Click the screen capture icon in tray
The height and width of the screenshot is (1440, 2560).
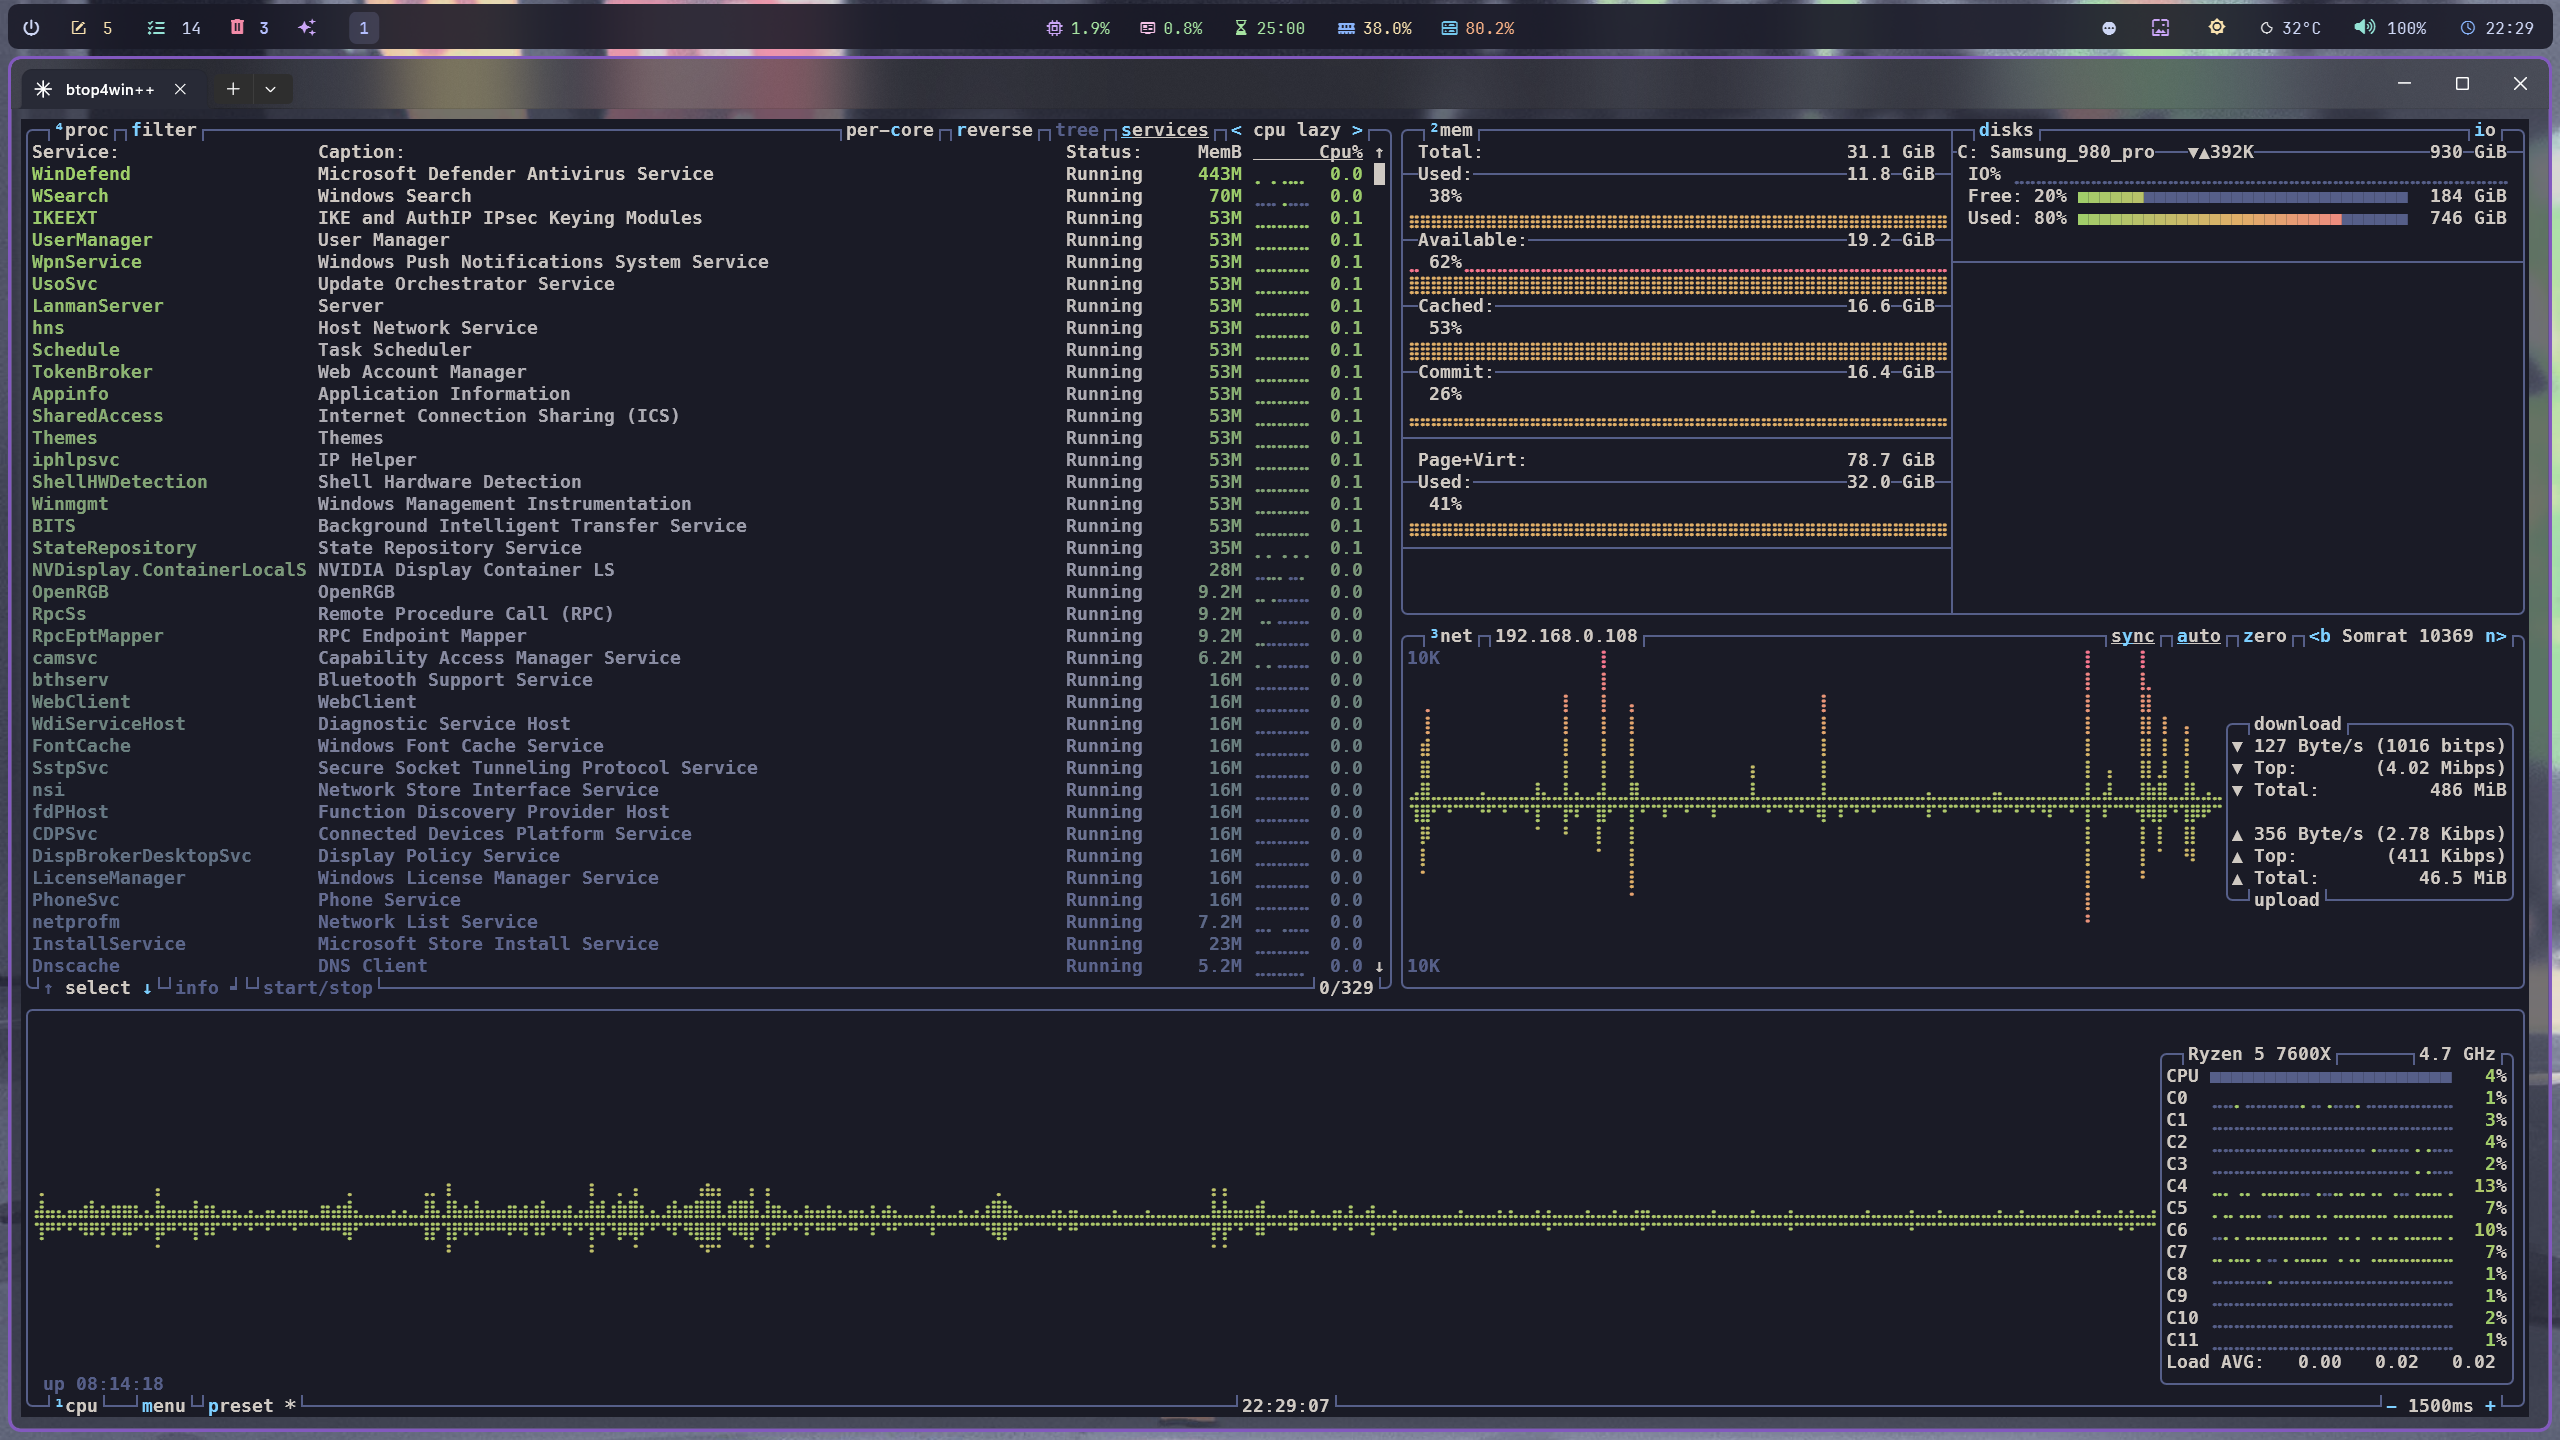(x=2160, y=28)
